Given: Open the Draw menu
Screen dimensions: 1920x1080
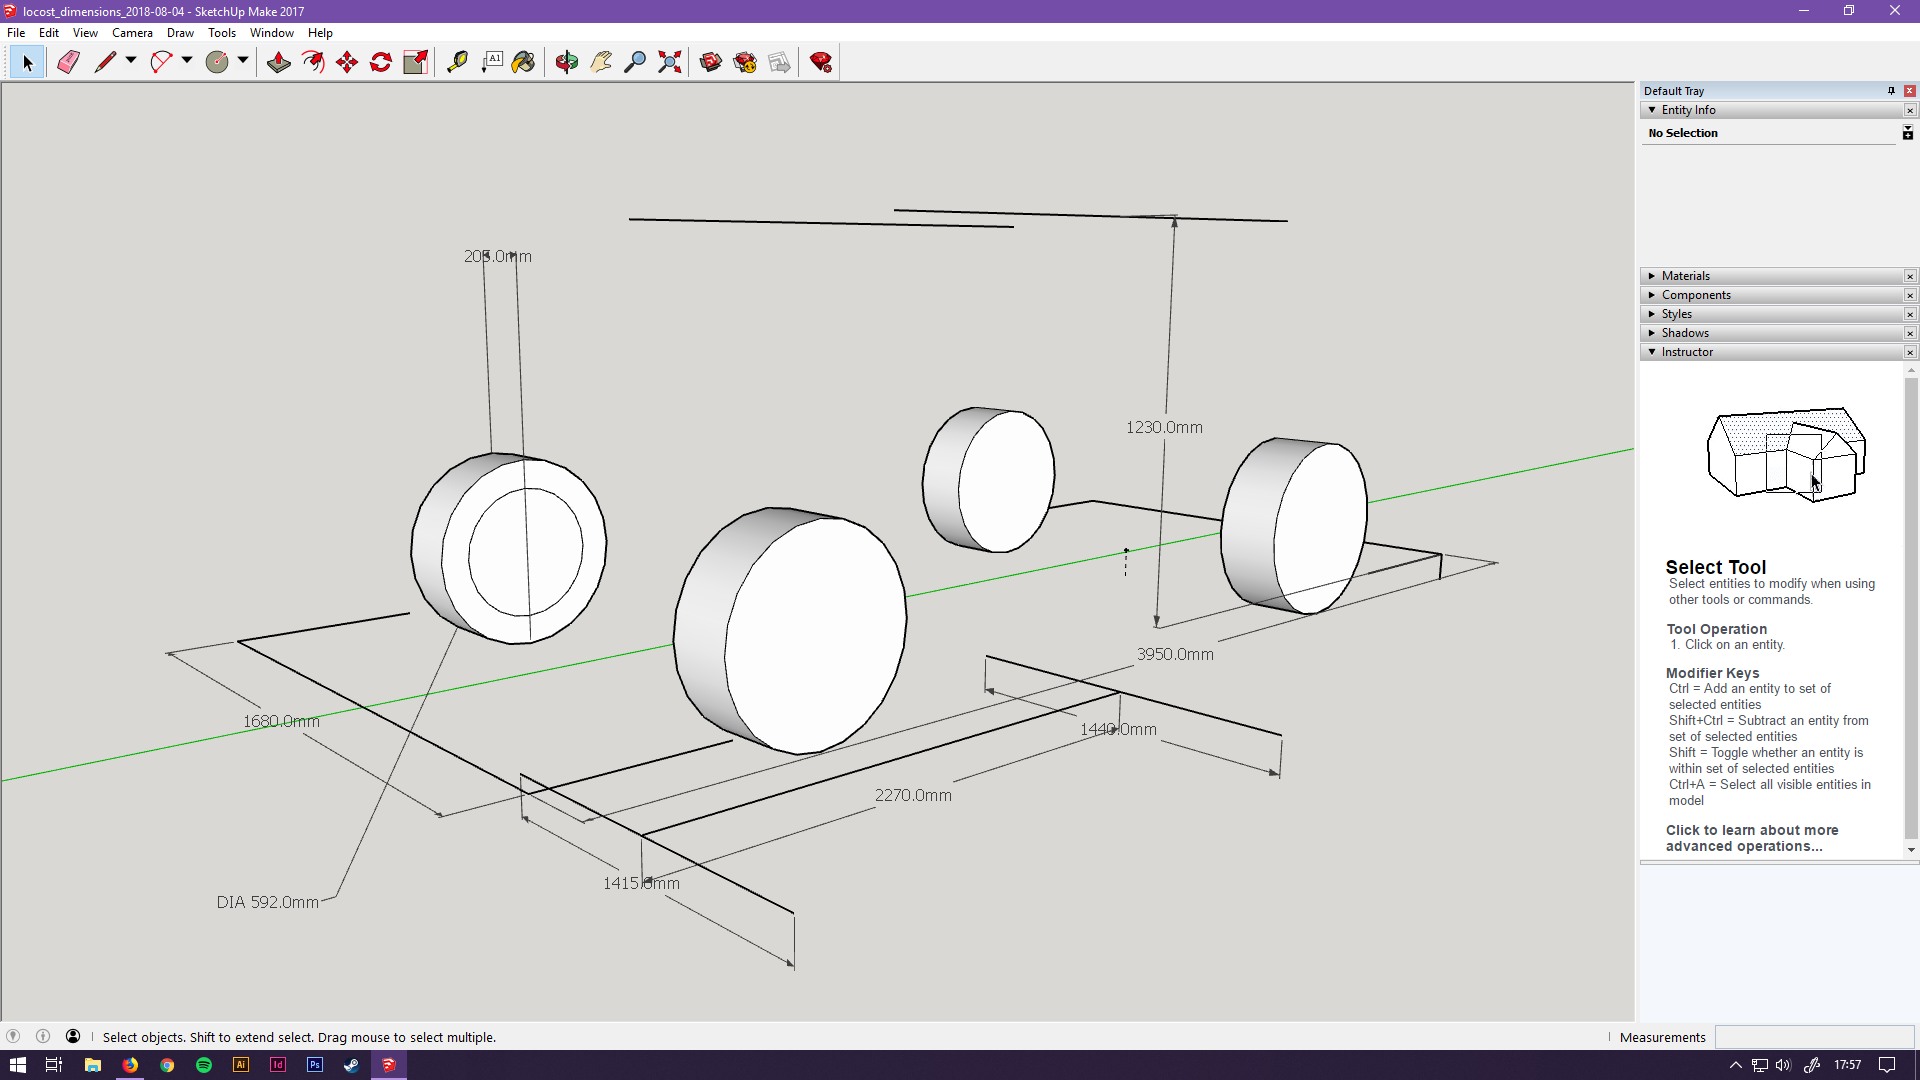Looking at the screenshot, I should pyautogui.click(x=179, y=33).
